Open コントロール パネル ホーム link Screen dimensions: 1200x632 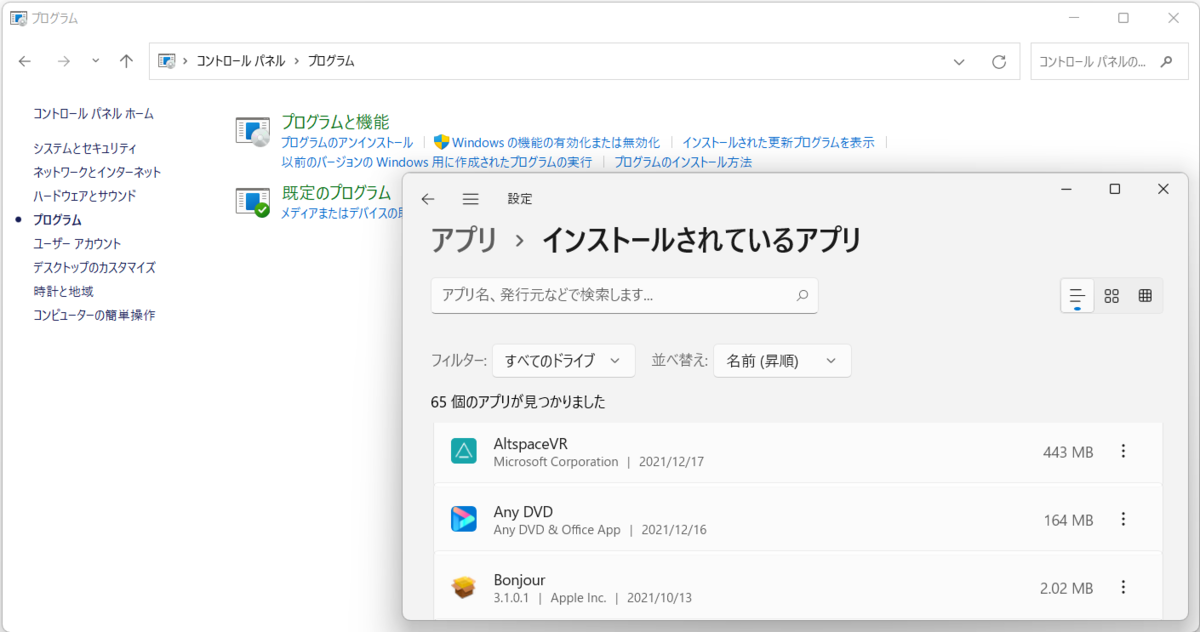coord(93,114)
